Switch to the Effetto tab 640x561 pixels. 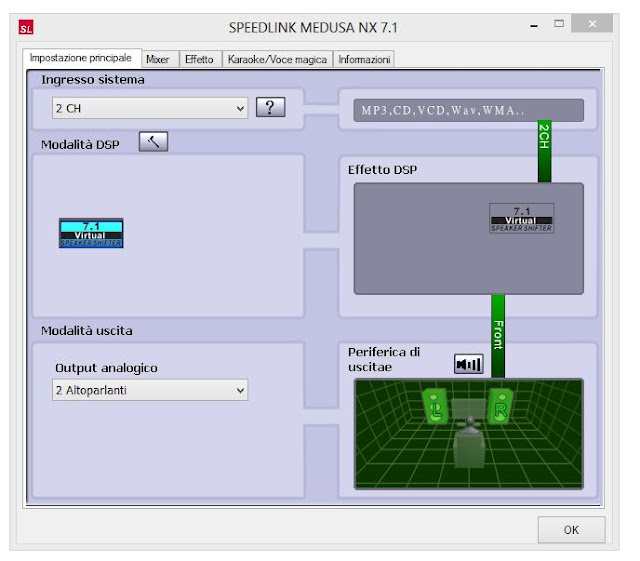click(x=201, y=59)
